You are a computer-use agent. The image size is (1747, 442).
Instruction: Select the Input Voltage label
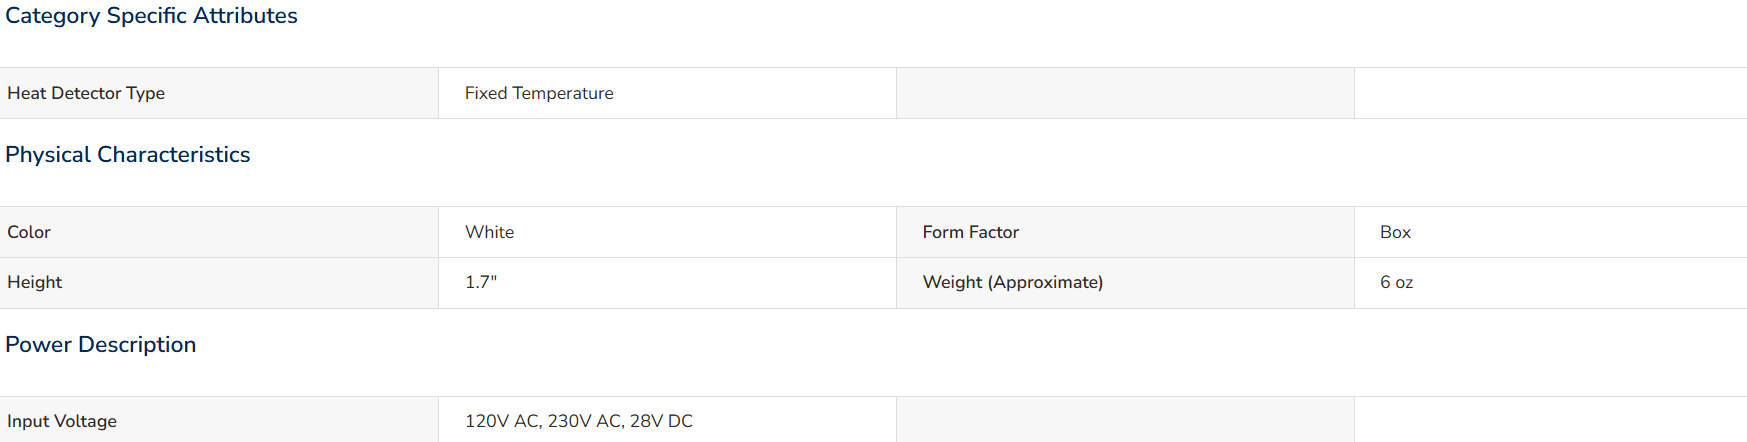pos(62,421)
